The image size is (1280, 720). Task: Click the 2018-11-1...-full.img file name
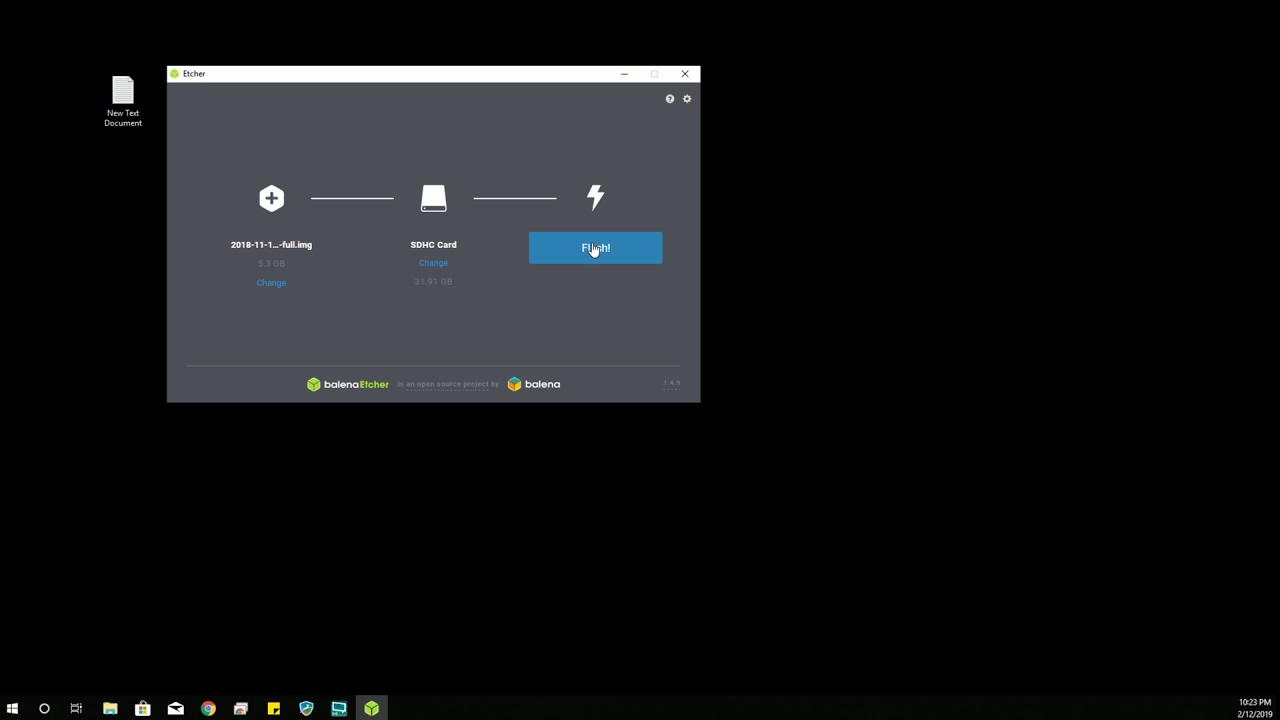coord(271,245)
